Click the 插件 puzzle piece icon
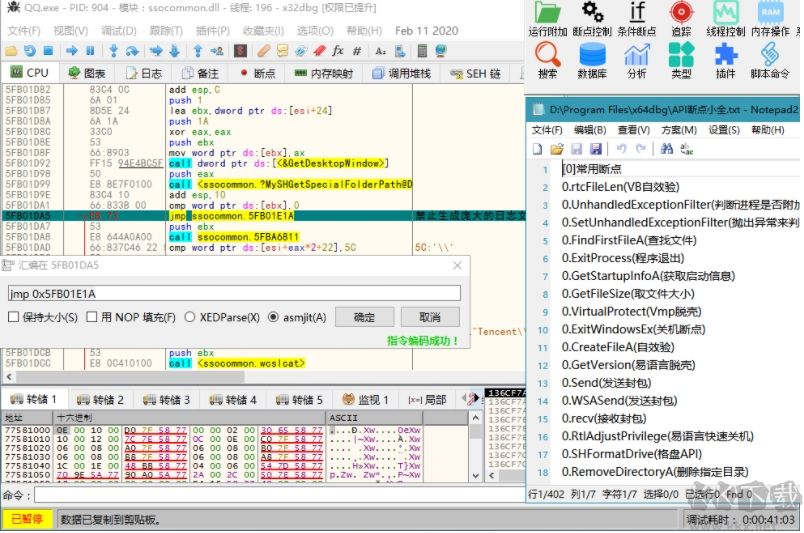The width and height of the screenshot is (804, 533). (x=725, y=55)
